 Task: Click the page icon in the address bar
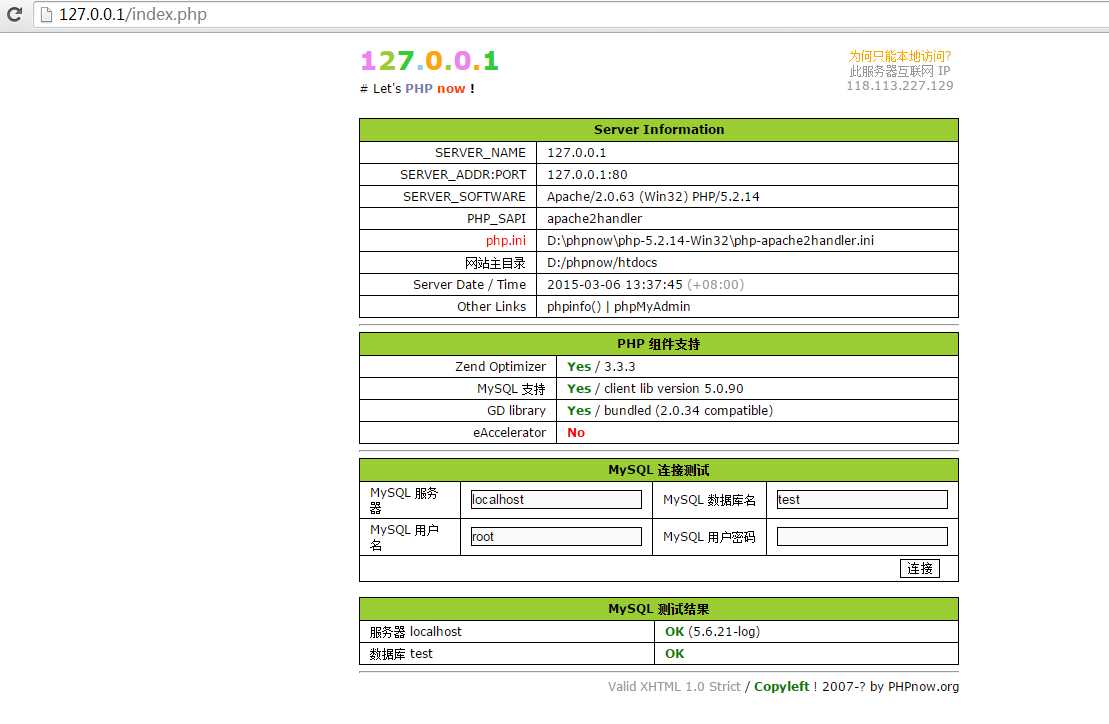[47, 15]
